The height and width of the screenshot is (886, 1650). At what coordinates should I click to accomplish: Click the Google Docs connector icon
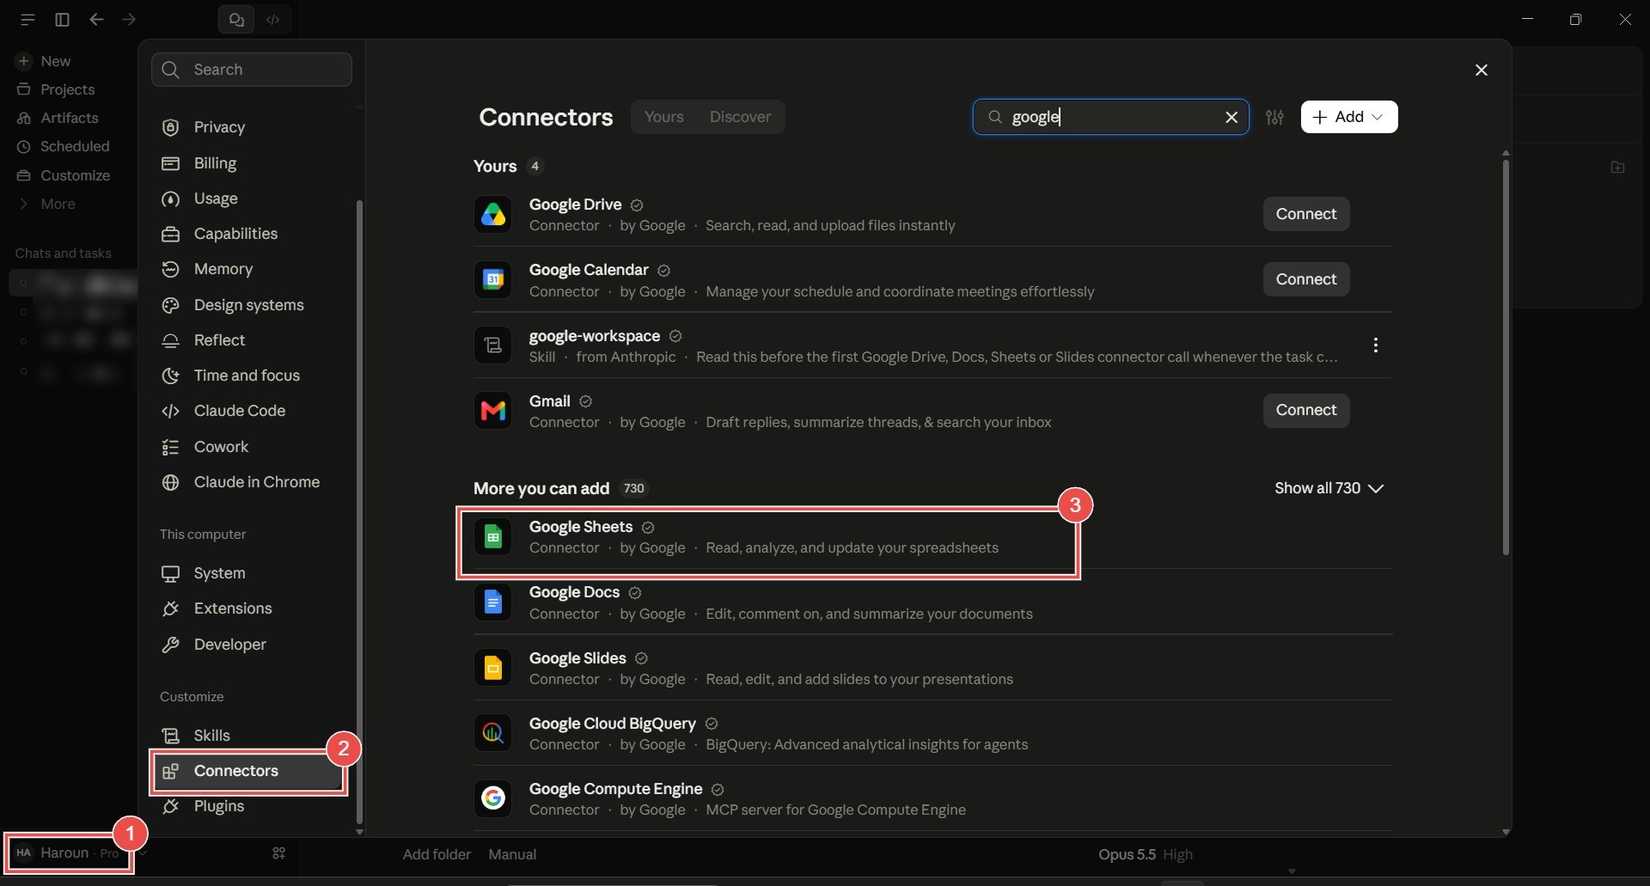493,602
